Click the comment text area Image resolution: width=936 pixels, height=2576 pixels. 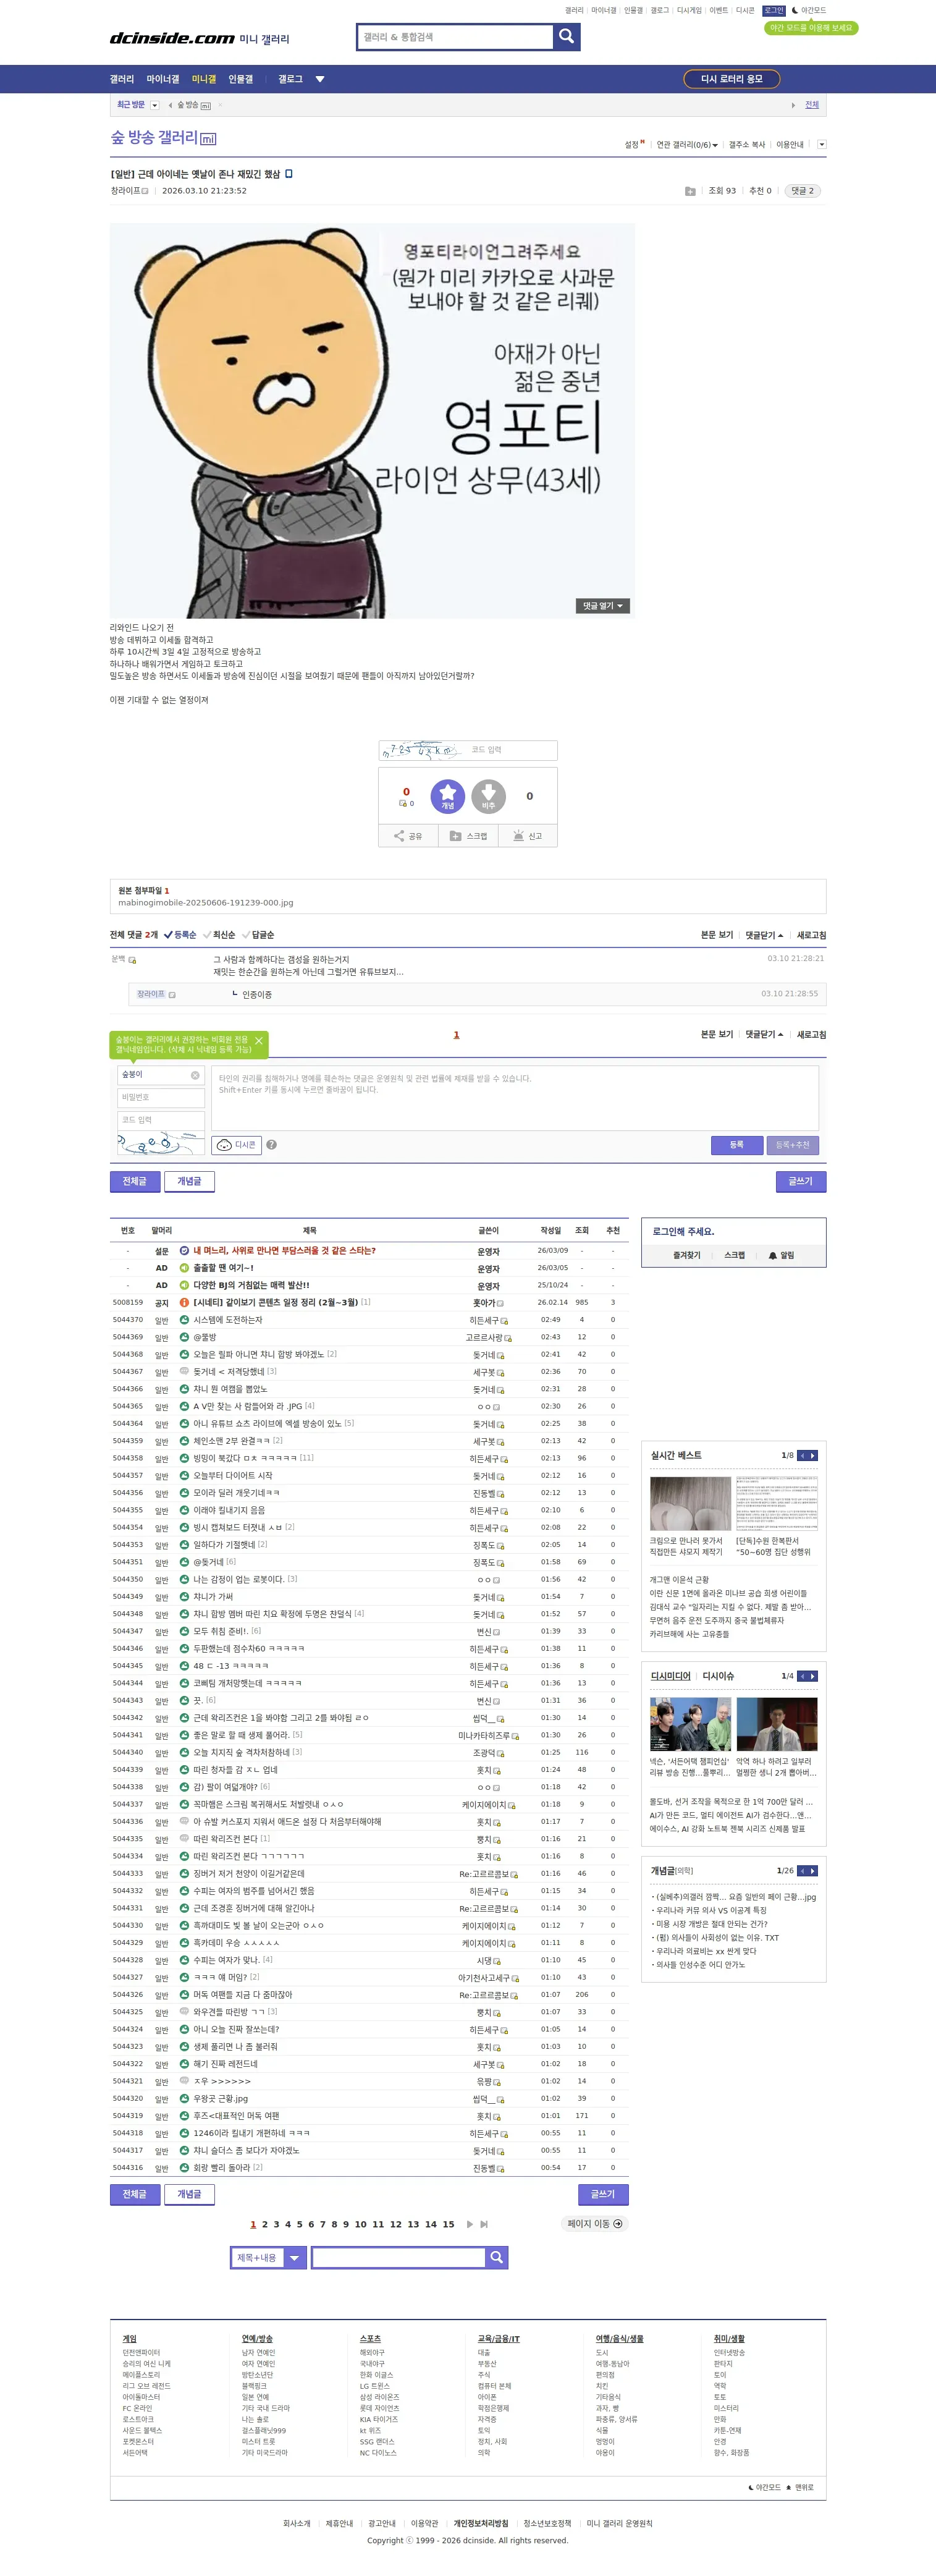pyautogui.click(x=515, y=1097)
